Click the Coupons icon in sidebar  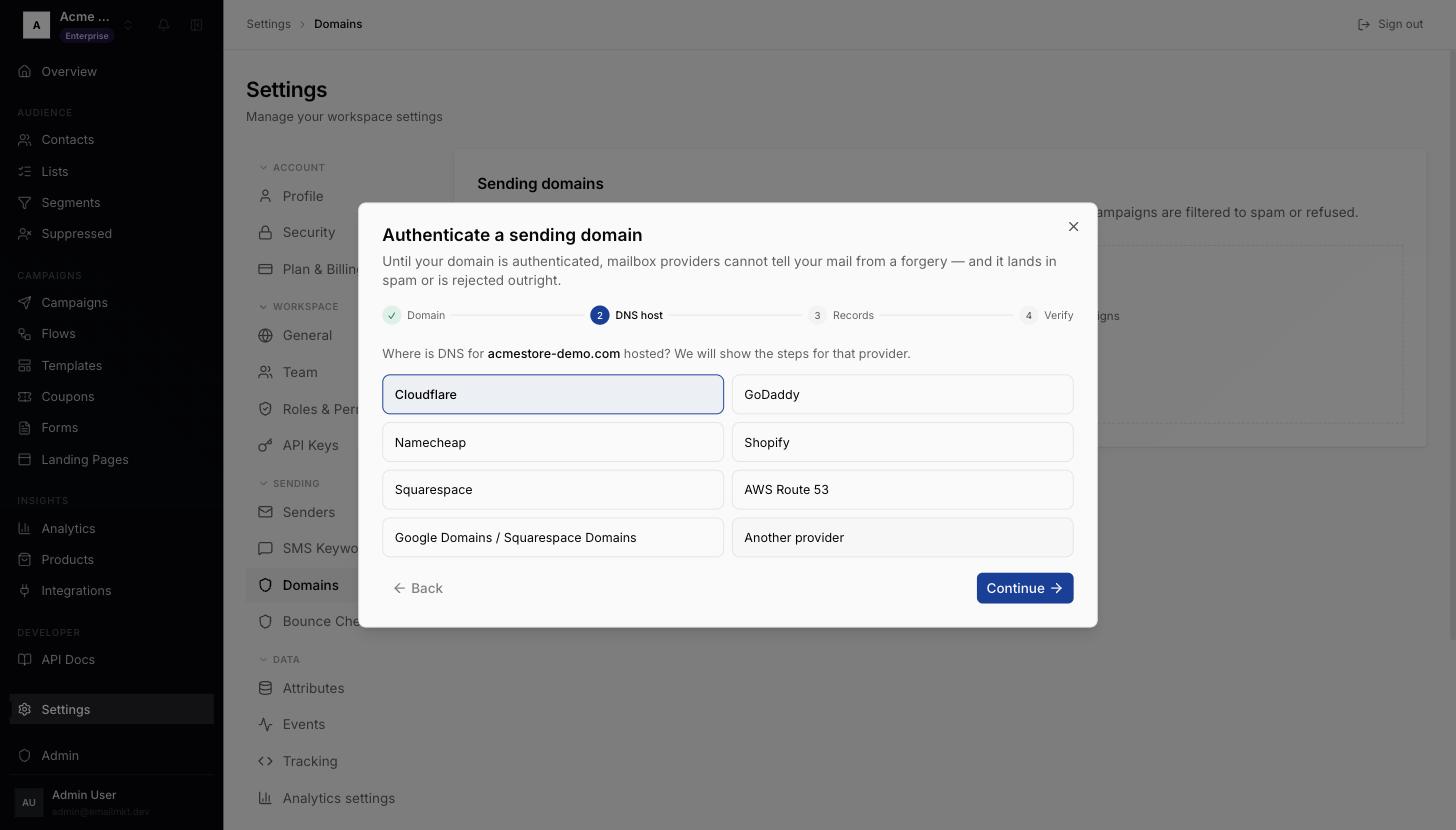coord(25,397)
